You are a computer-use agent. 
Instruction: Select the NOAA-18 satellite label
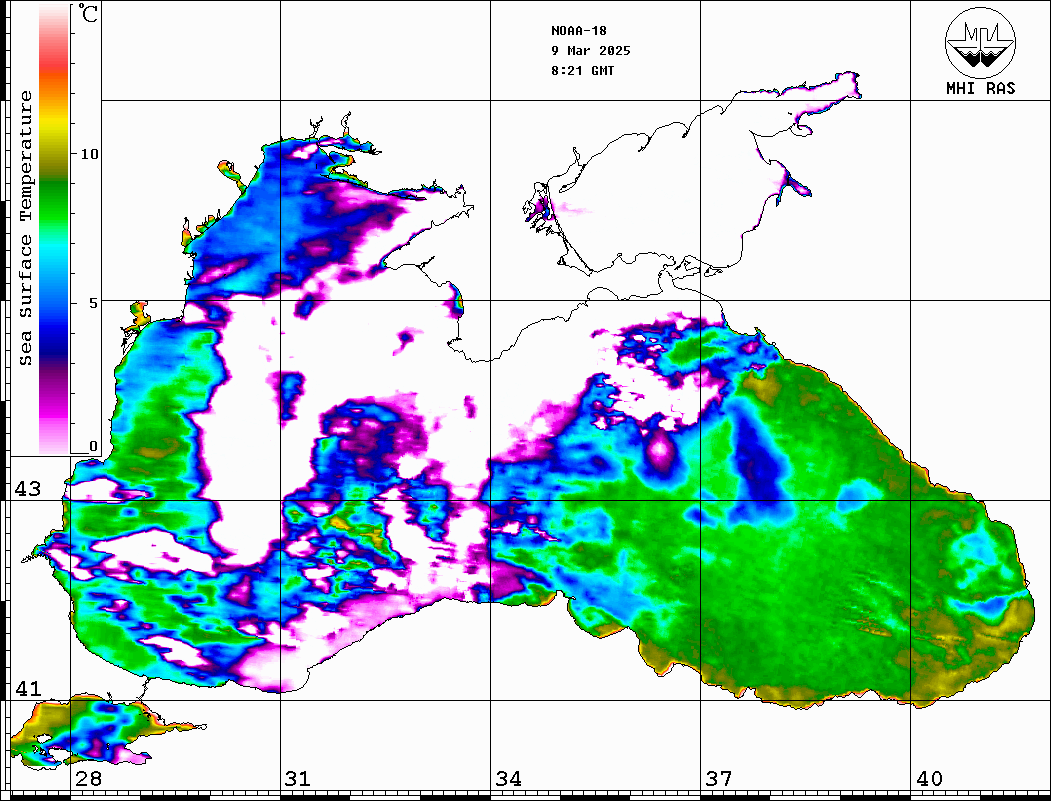[x=578, y=30]
